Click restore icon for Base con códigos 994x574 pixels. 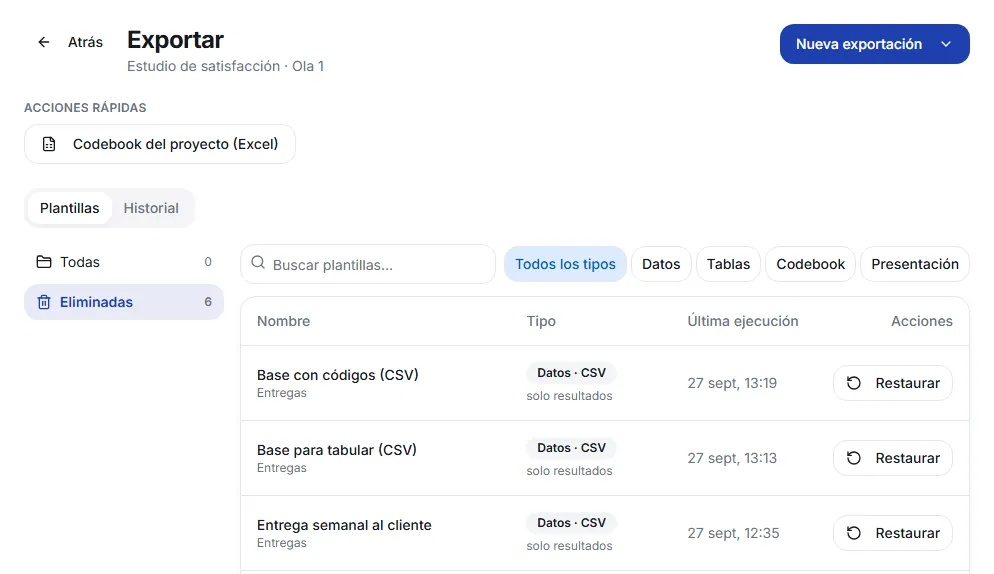(854, 383)
